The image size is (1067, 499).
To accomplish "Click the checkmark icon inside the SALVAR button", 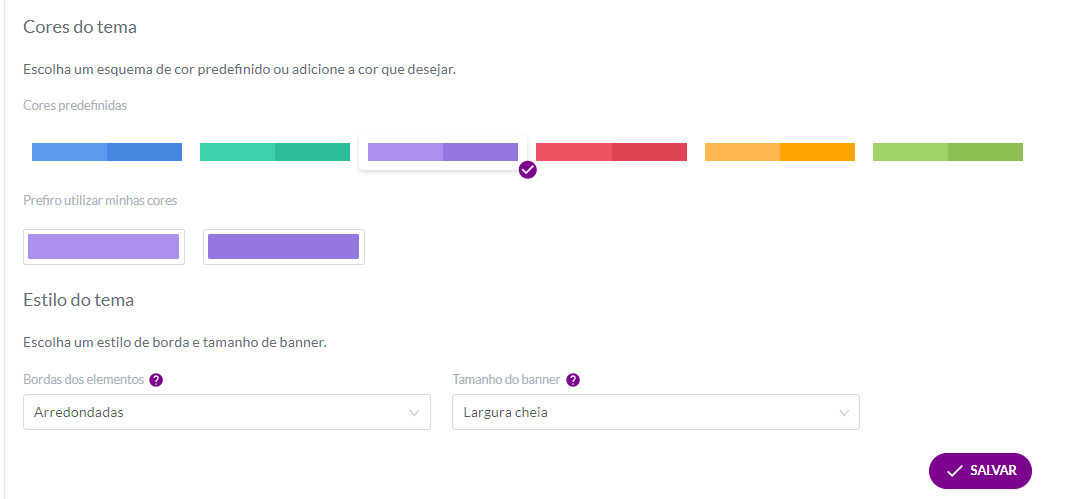I will [x=955, y=471].
